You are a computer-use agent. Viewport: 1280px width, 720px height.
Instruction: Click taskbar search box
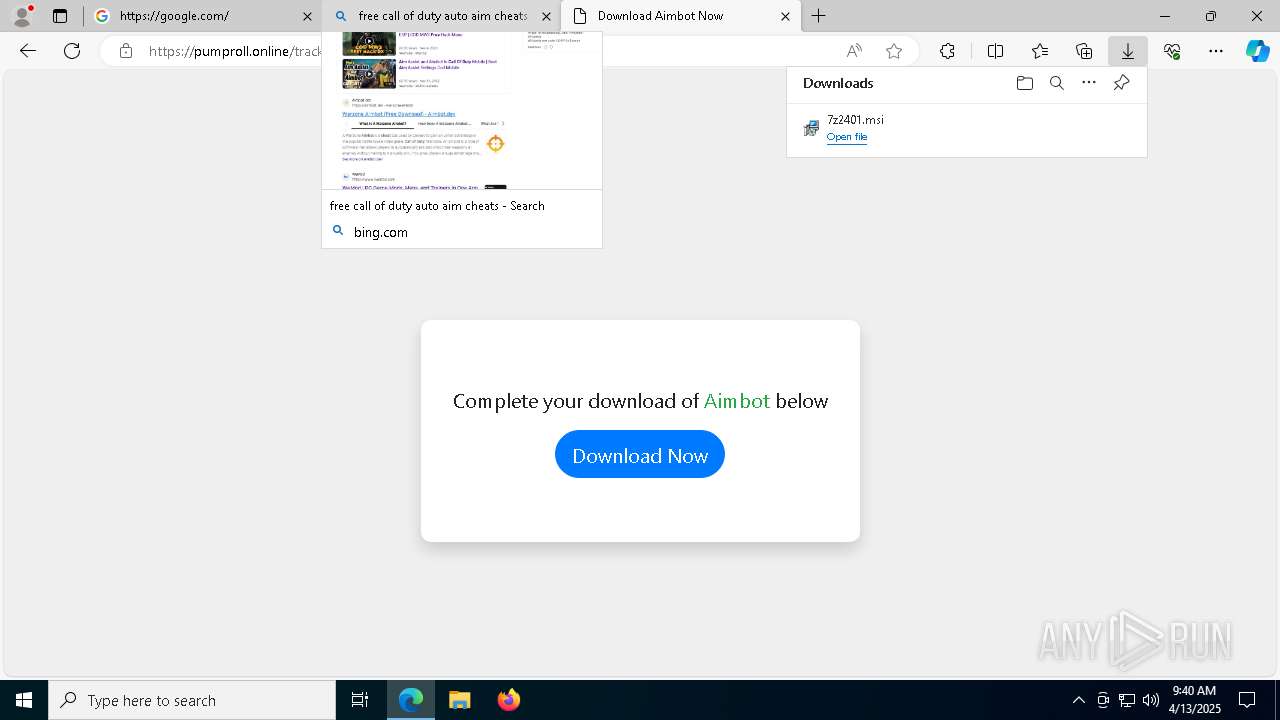pos(192,700)
